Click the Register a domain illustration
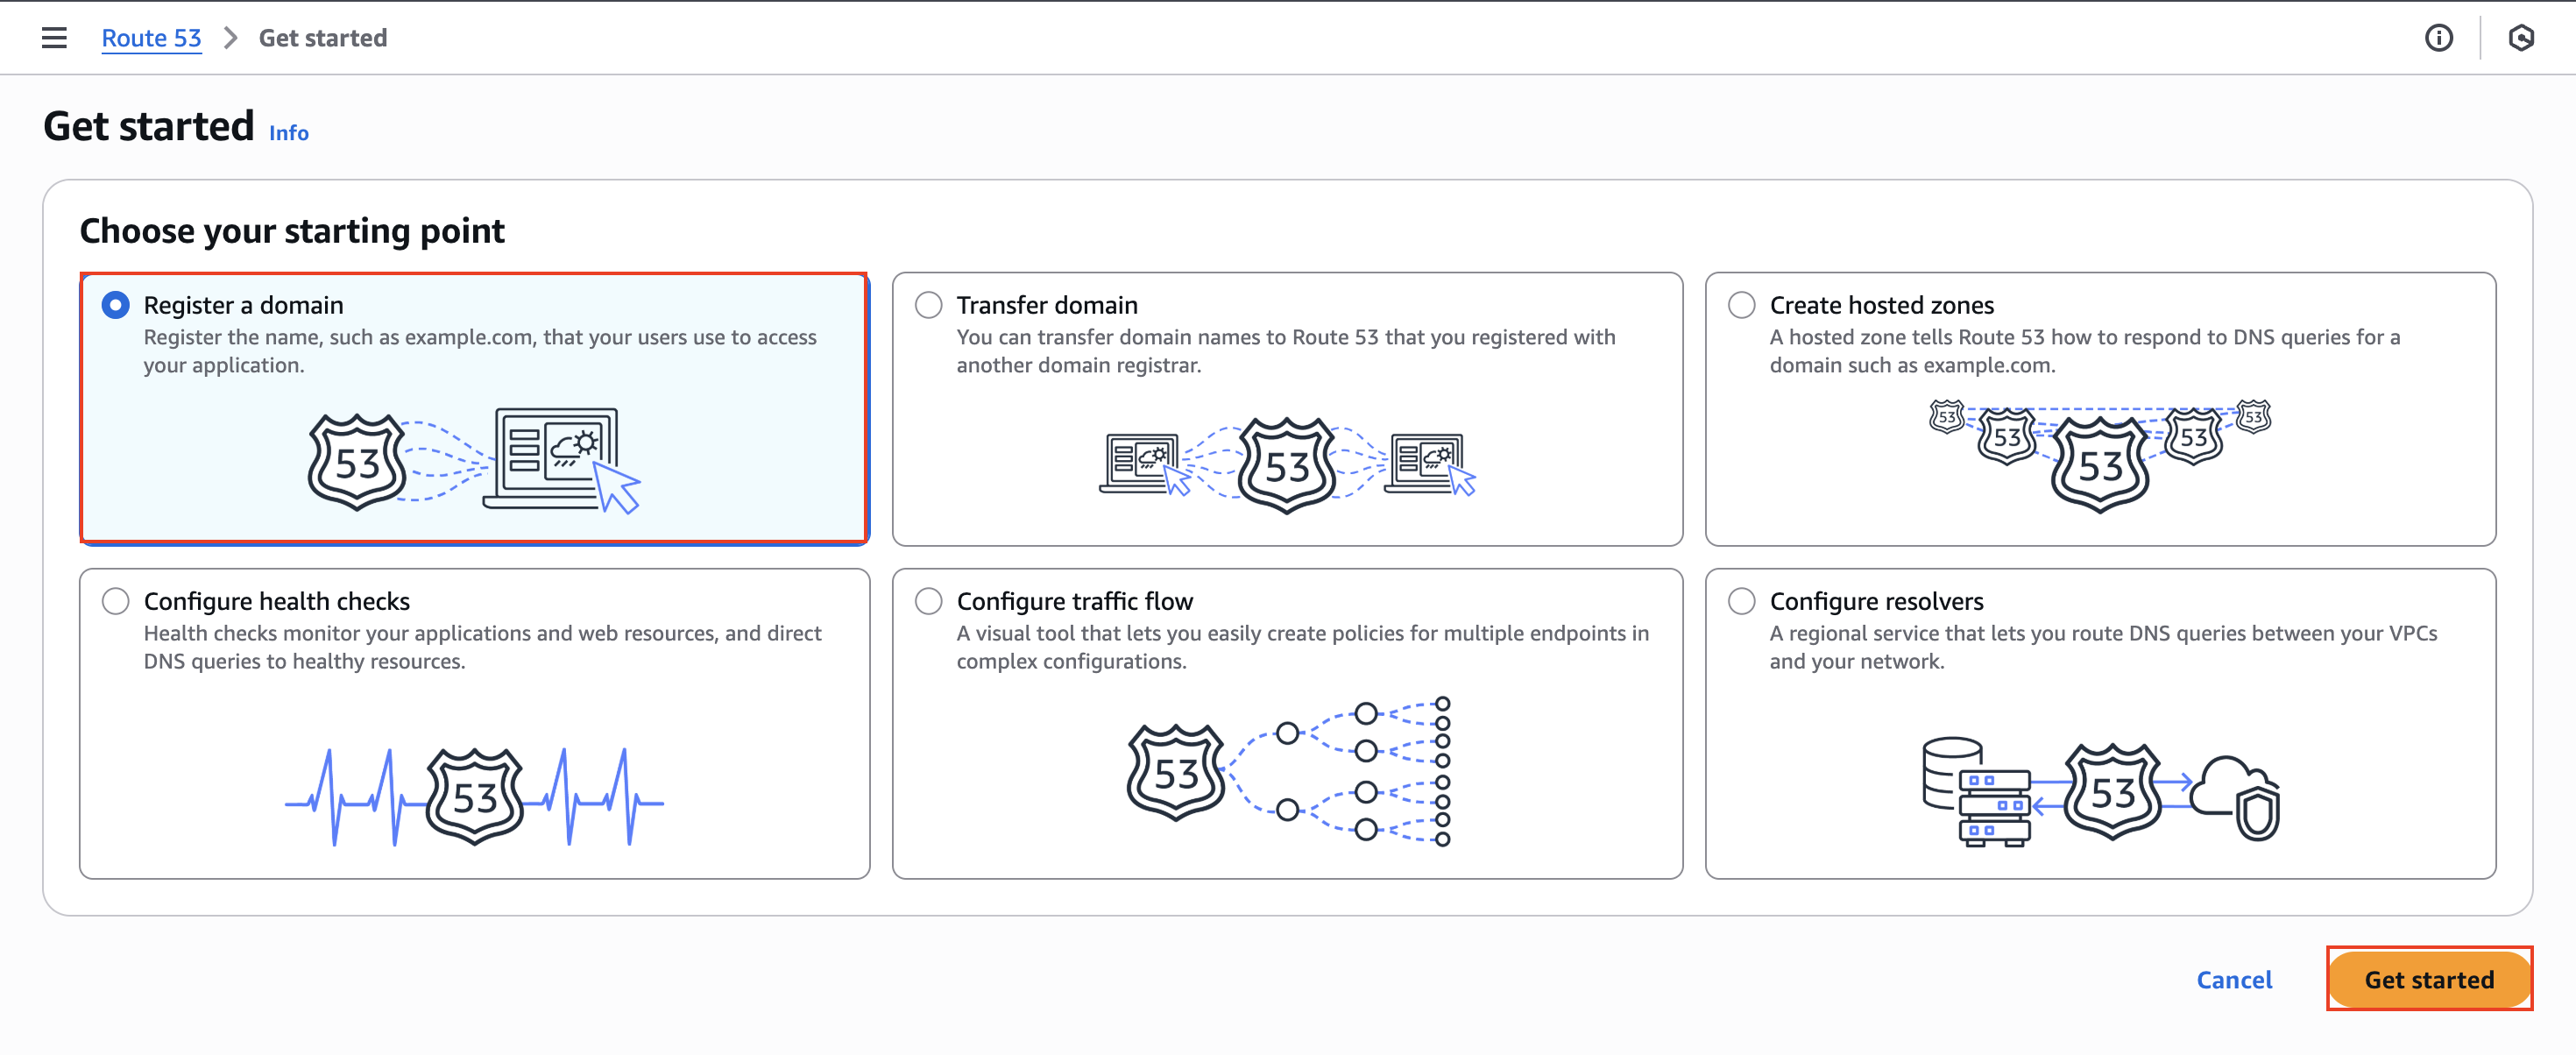Image resolution: width=2576 pixels, height=1055 pixels. (474, 461)
